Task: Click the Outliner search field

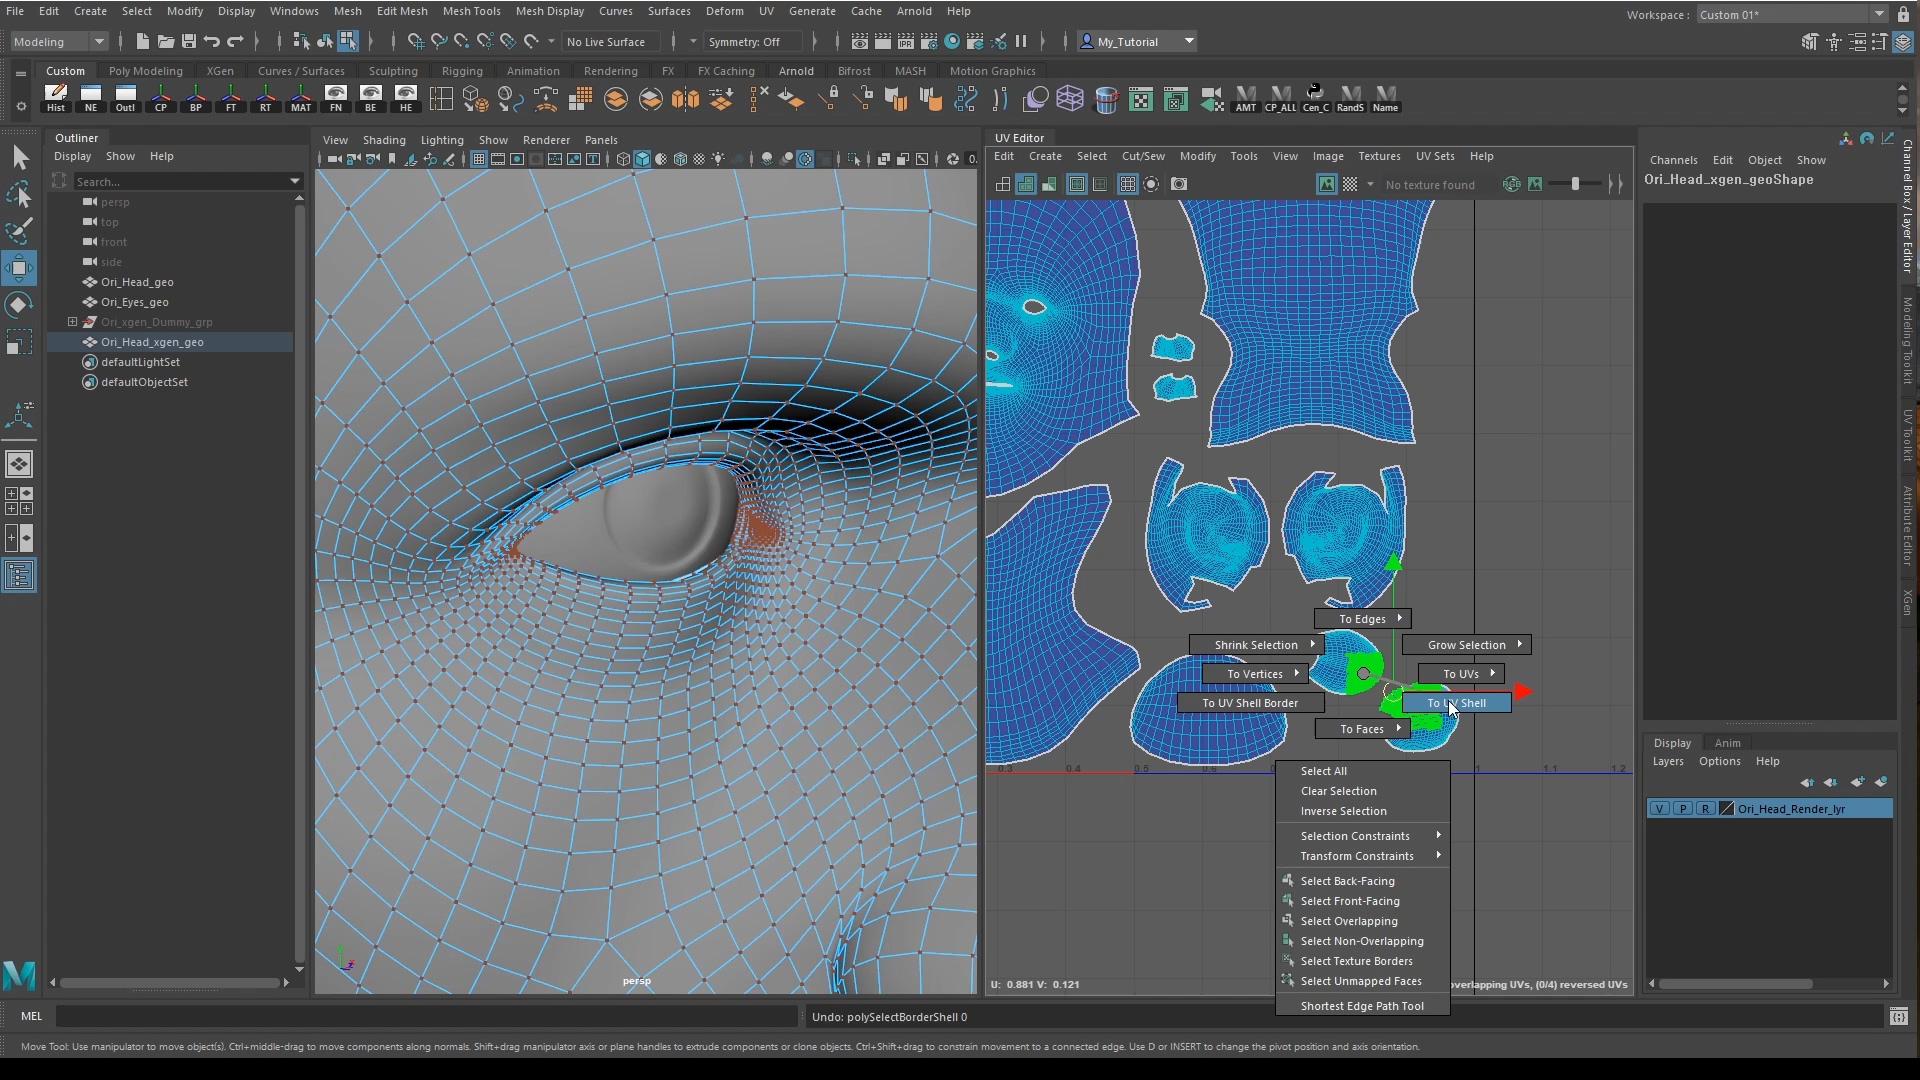Action: 180,181
